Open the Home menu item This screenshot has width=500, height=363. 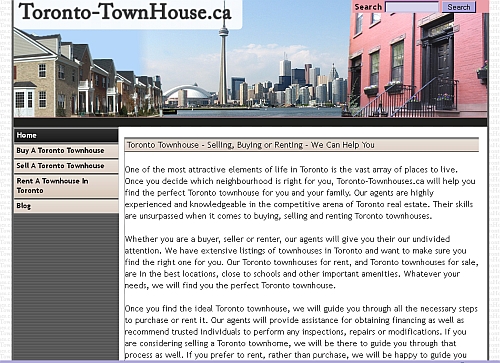point(66,135)
